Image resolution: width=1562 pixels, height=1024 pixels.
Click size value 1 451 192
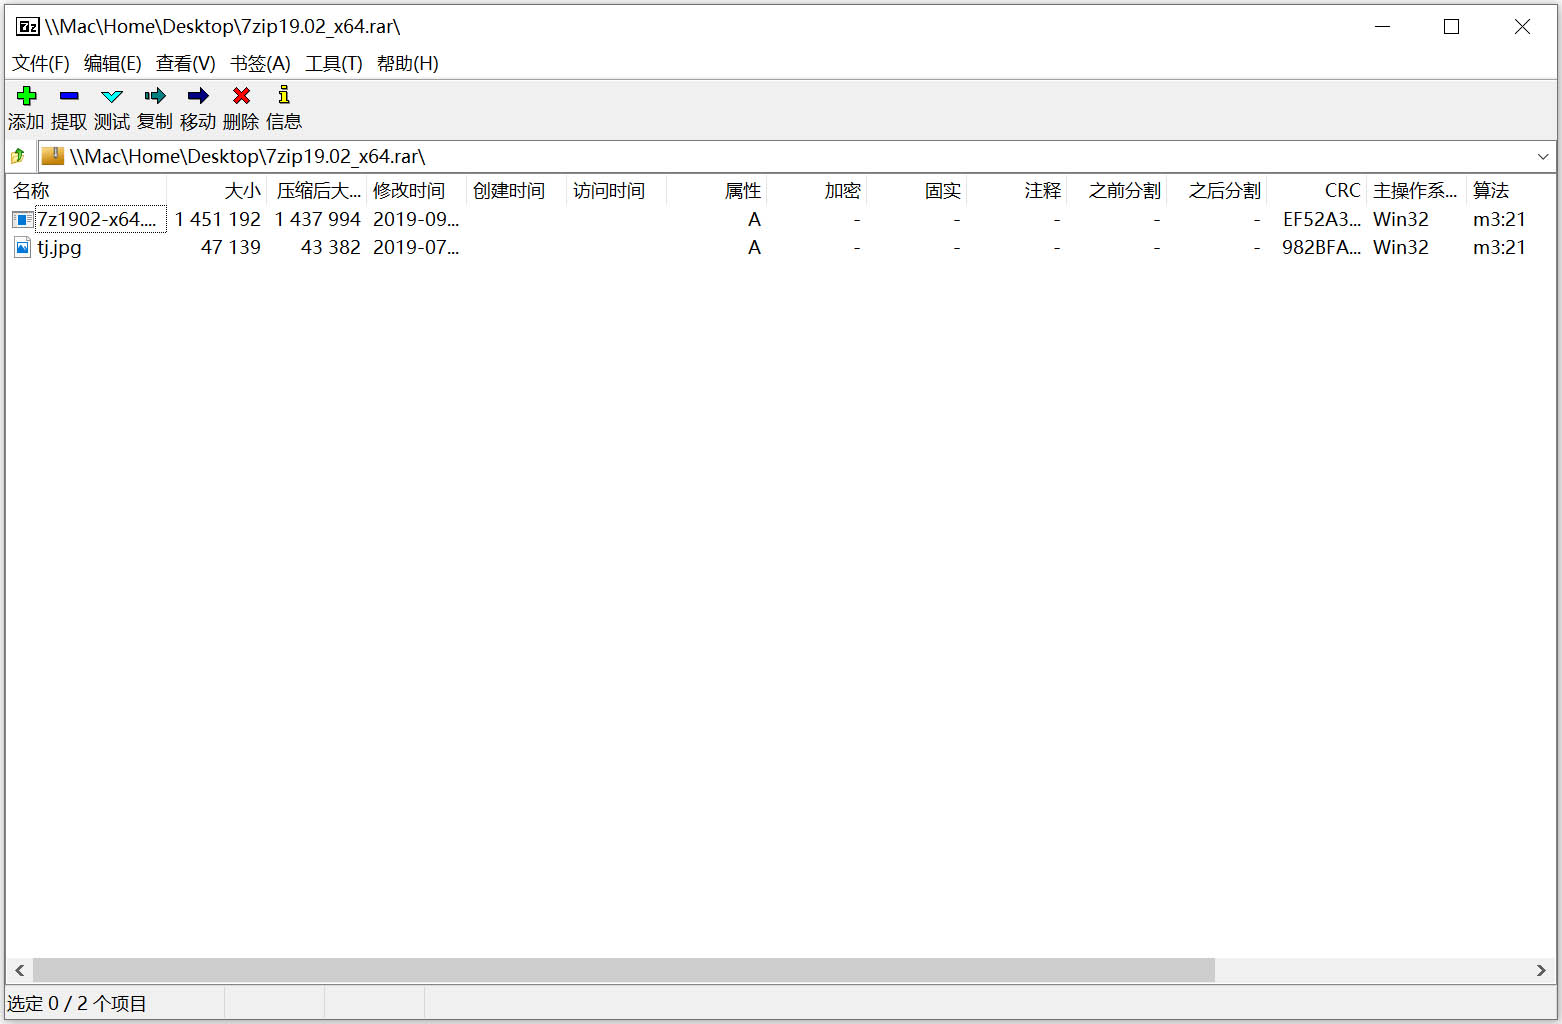click(217, 219)
